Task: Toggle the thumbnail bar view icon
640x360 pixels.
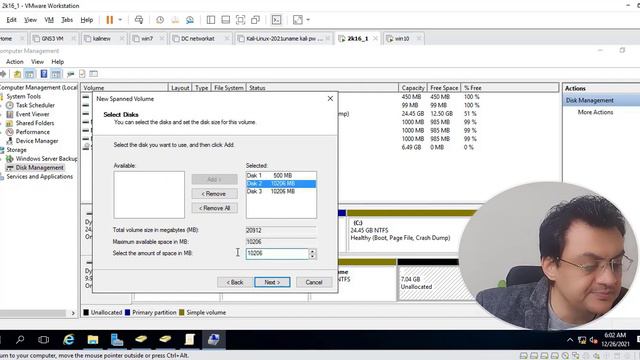Action: tap(225, 20)
